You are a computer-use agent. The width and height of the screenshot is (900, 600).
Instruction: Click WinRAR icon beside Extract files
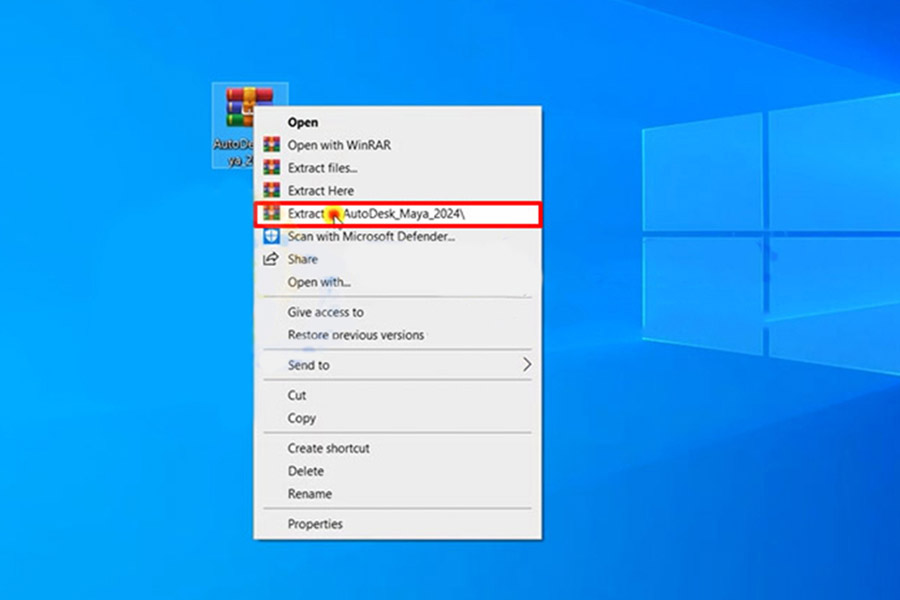(271, 168)
